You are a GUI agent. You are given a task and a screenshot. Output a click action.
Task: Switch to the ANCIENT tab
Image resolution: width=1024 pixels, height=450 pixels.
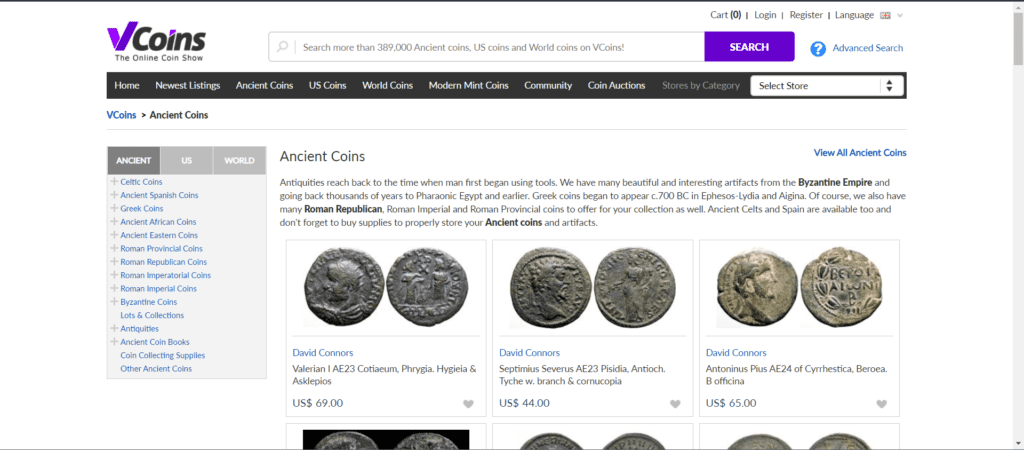point(134,161)
